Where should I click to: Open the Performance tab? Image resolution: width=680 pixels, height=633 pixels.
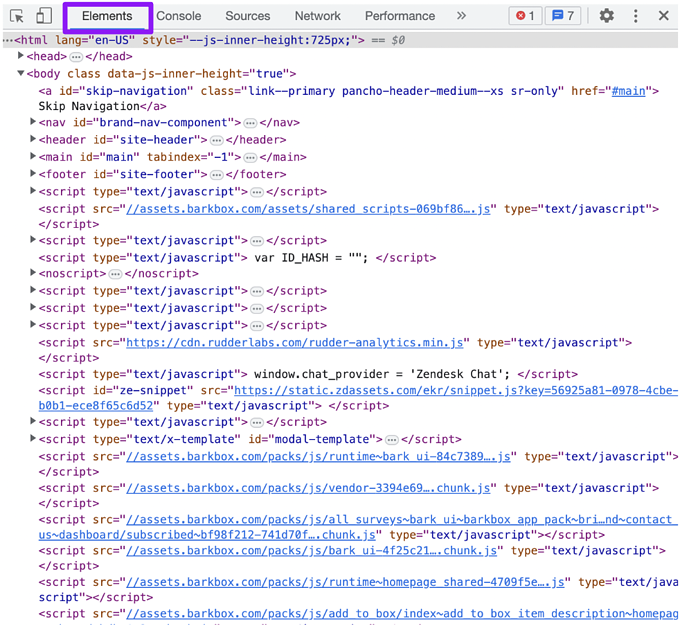click(400, 16)
